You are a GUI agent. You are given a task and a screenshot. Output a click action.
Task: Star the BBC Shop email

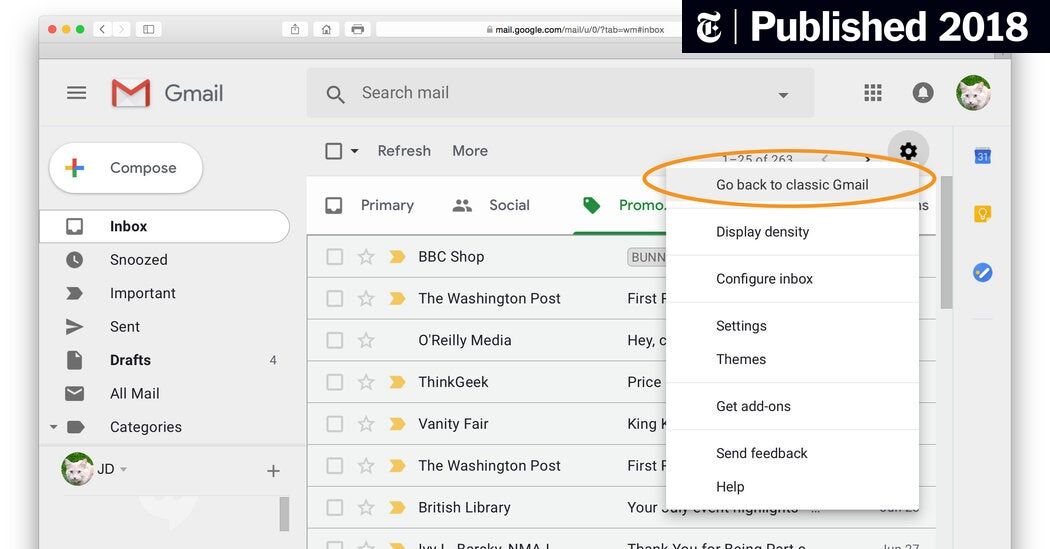366,256
